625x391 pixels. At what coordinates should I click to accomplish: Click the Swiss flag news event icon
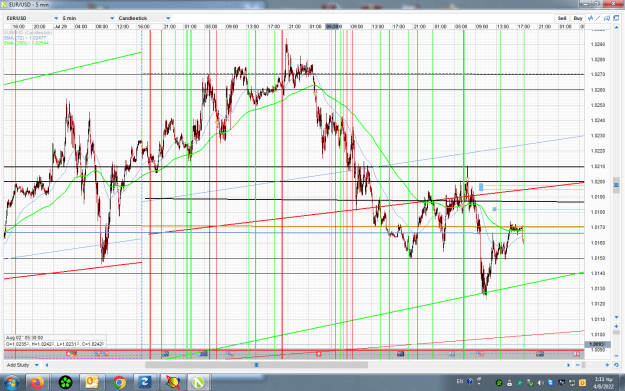[x=318, y=354]
